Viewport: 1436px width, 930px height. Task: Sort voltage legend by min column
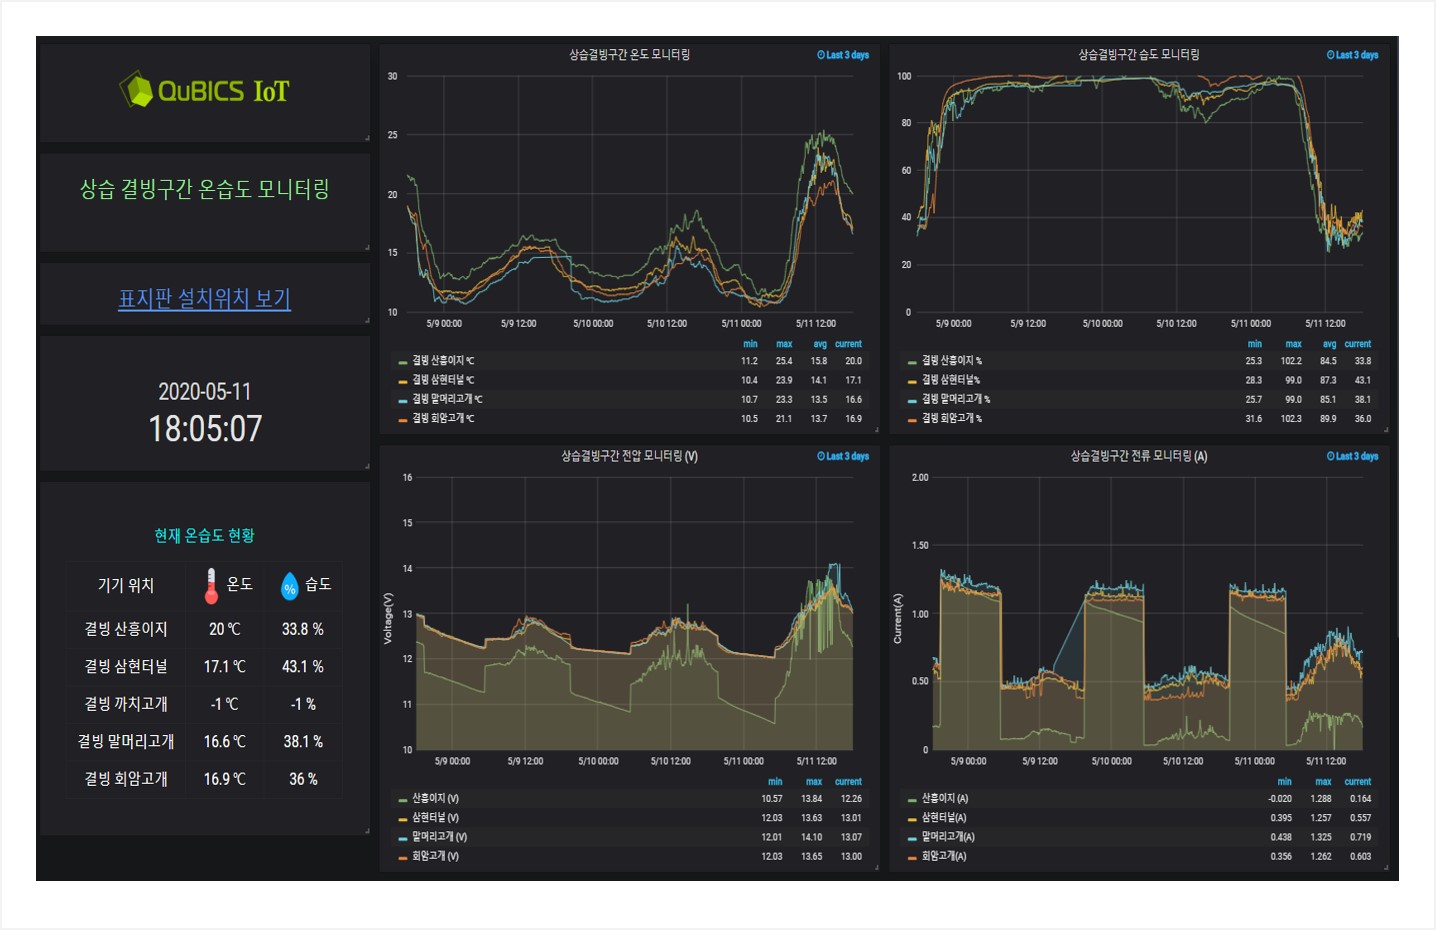(x=775, y=782)
